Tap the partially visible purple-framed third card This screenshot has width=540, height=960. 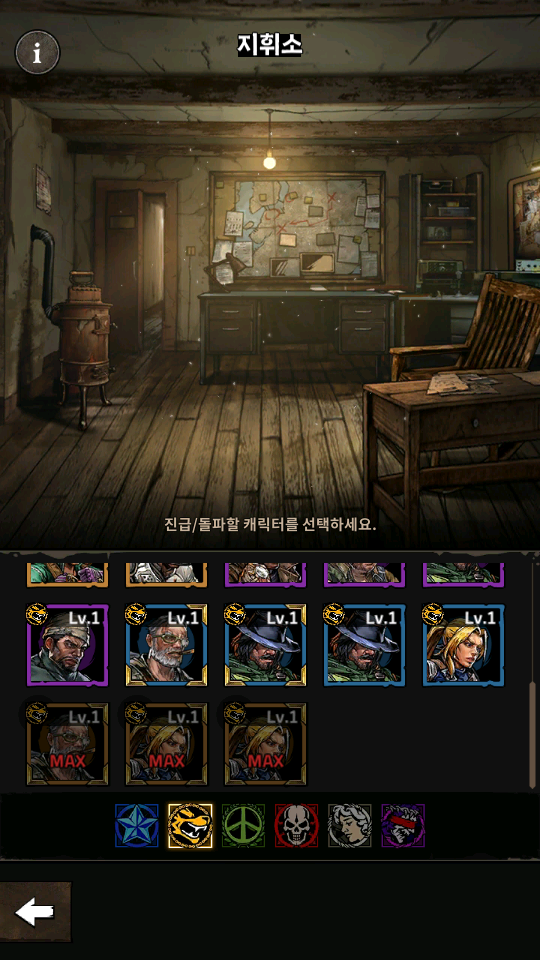point(266,576)
